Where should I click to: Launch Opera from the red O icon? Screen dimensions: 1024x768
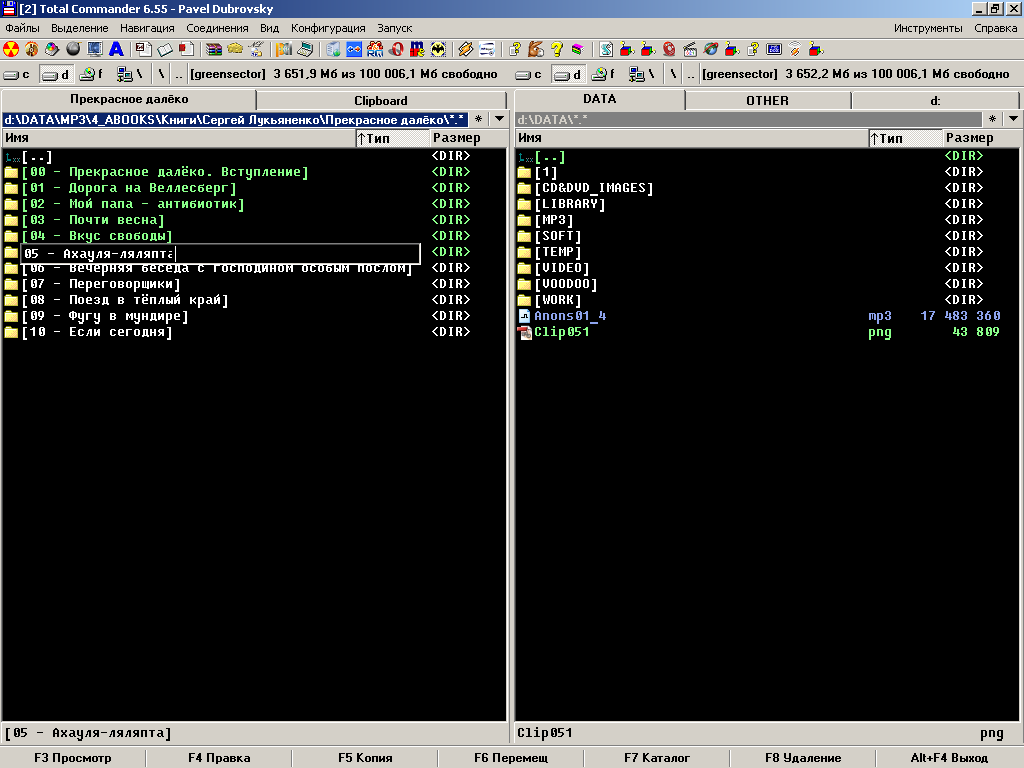point(396,49)
